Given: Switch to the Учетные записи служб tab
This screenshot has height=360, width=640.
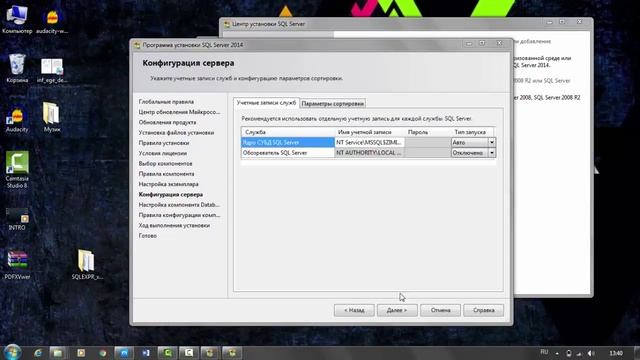Looking at the screenshot, I should tap(266, 103).
